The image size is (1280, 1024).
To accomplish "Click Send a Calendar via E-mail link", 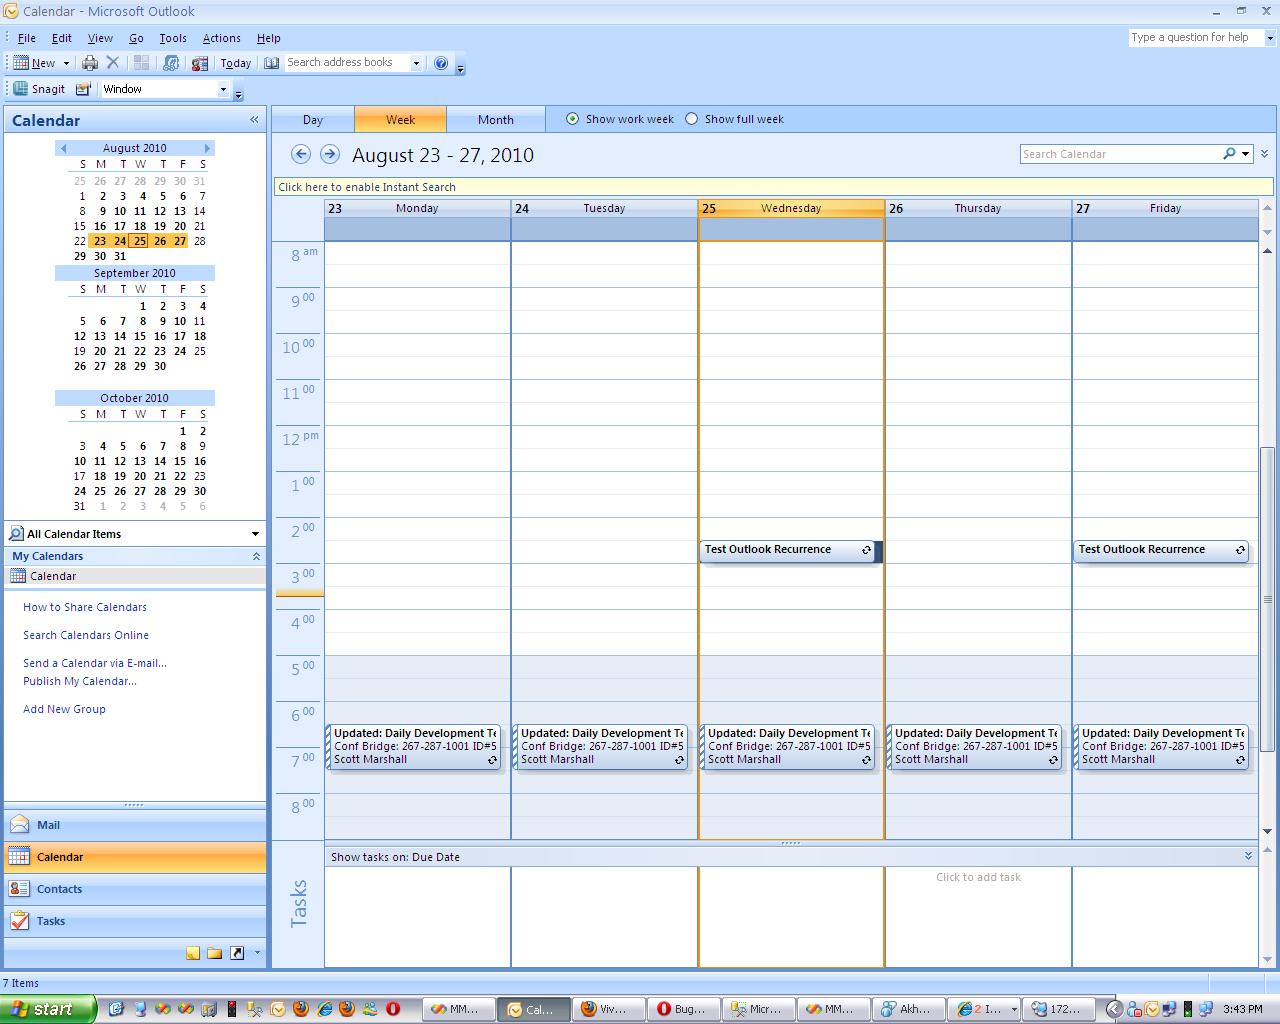I will tap(95, 663).
